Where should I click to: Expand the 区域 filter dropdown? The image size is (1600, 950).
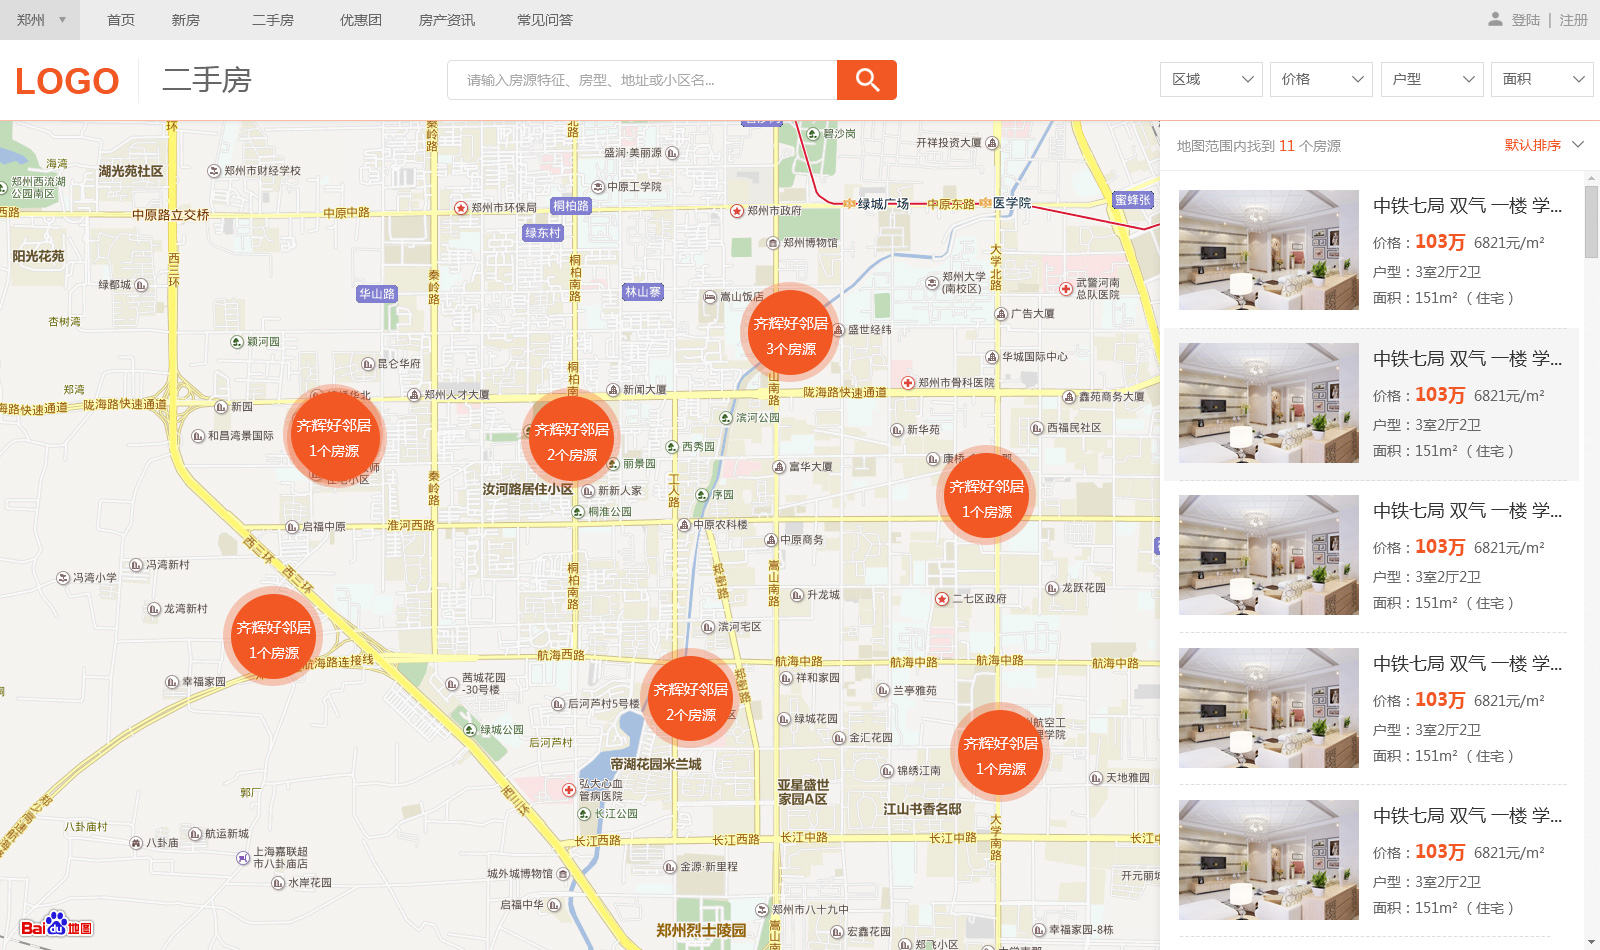(x=1211, y=79)
